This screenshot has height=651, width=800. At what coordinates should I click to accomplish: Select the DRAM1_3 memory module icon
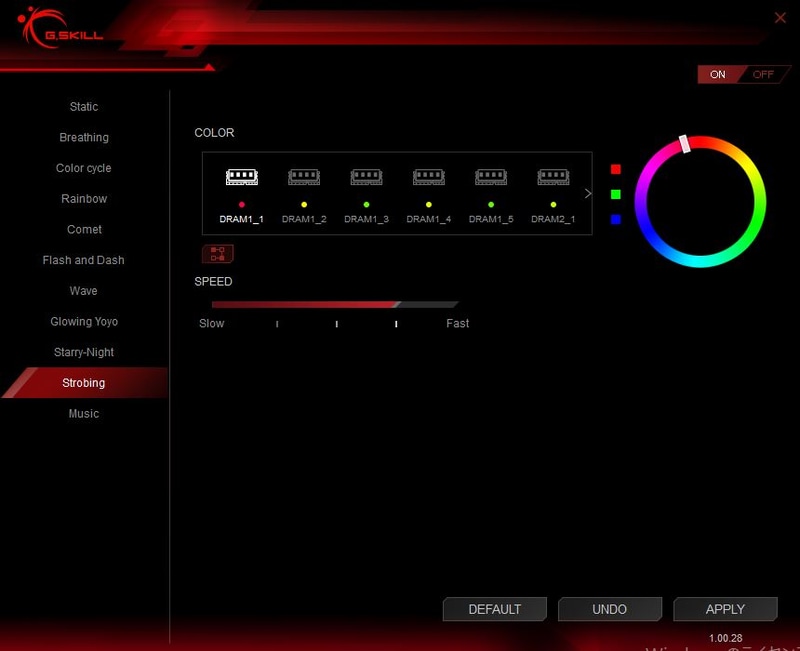[x=366, y=177]
